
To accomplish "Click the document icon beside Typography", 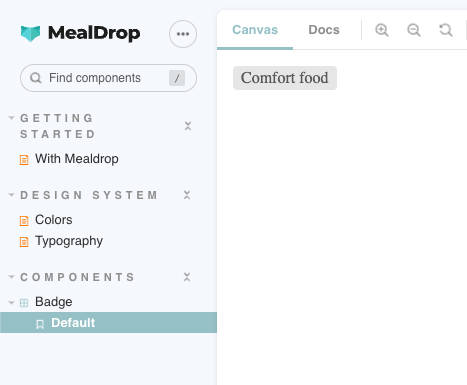I will (x=24, y=242).
